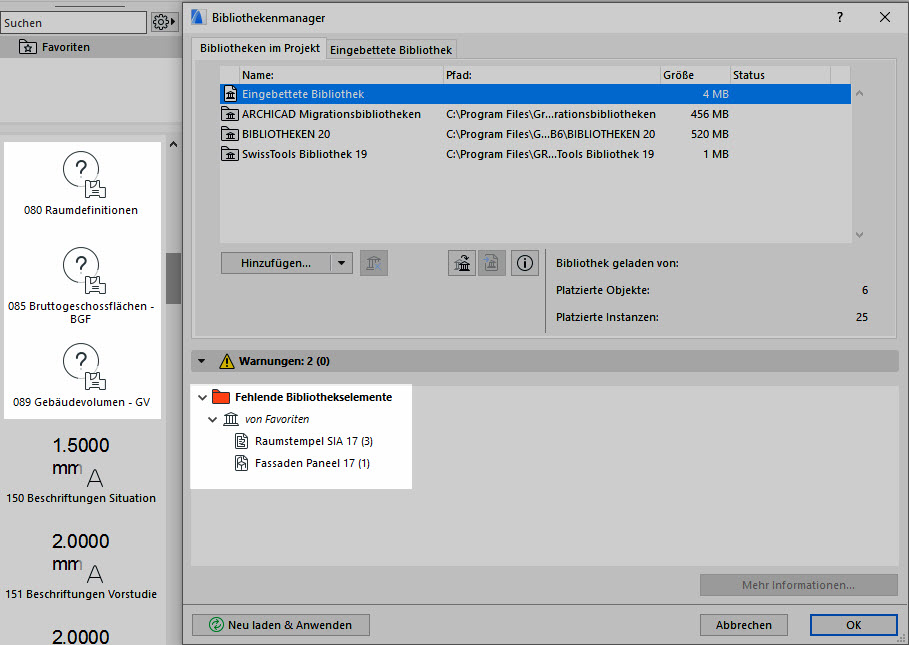Click Neu laden & Anwenden button

pos(281,625)
